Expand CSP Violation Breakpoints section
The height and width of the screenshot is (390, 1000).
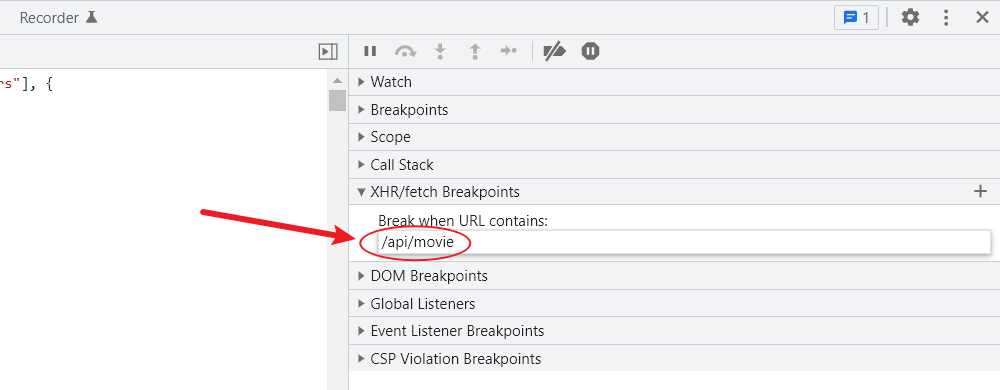tap(674, 359)
